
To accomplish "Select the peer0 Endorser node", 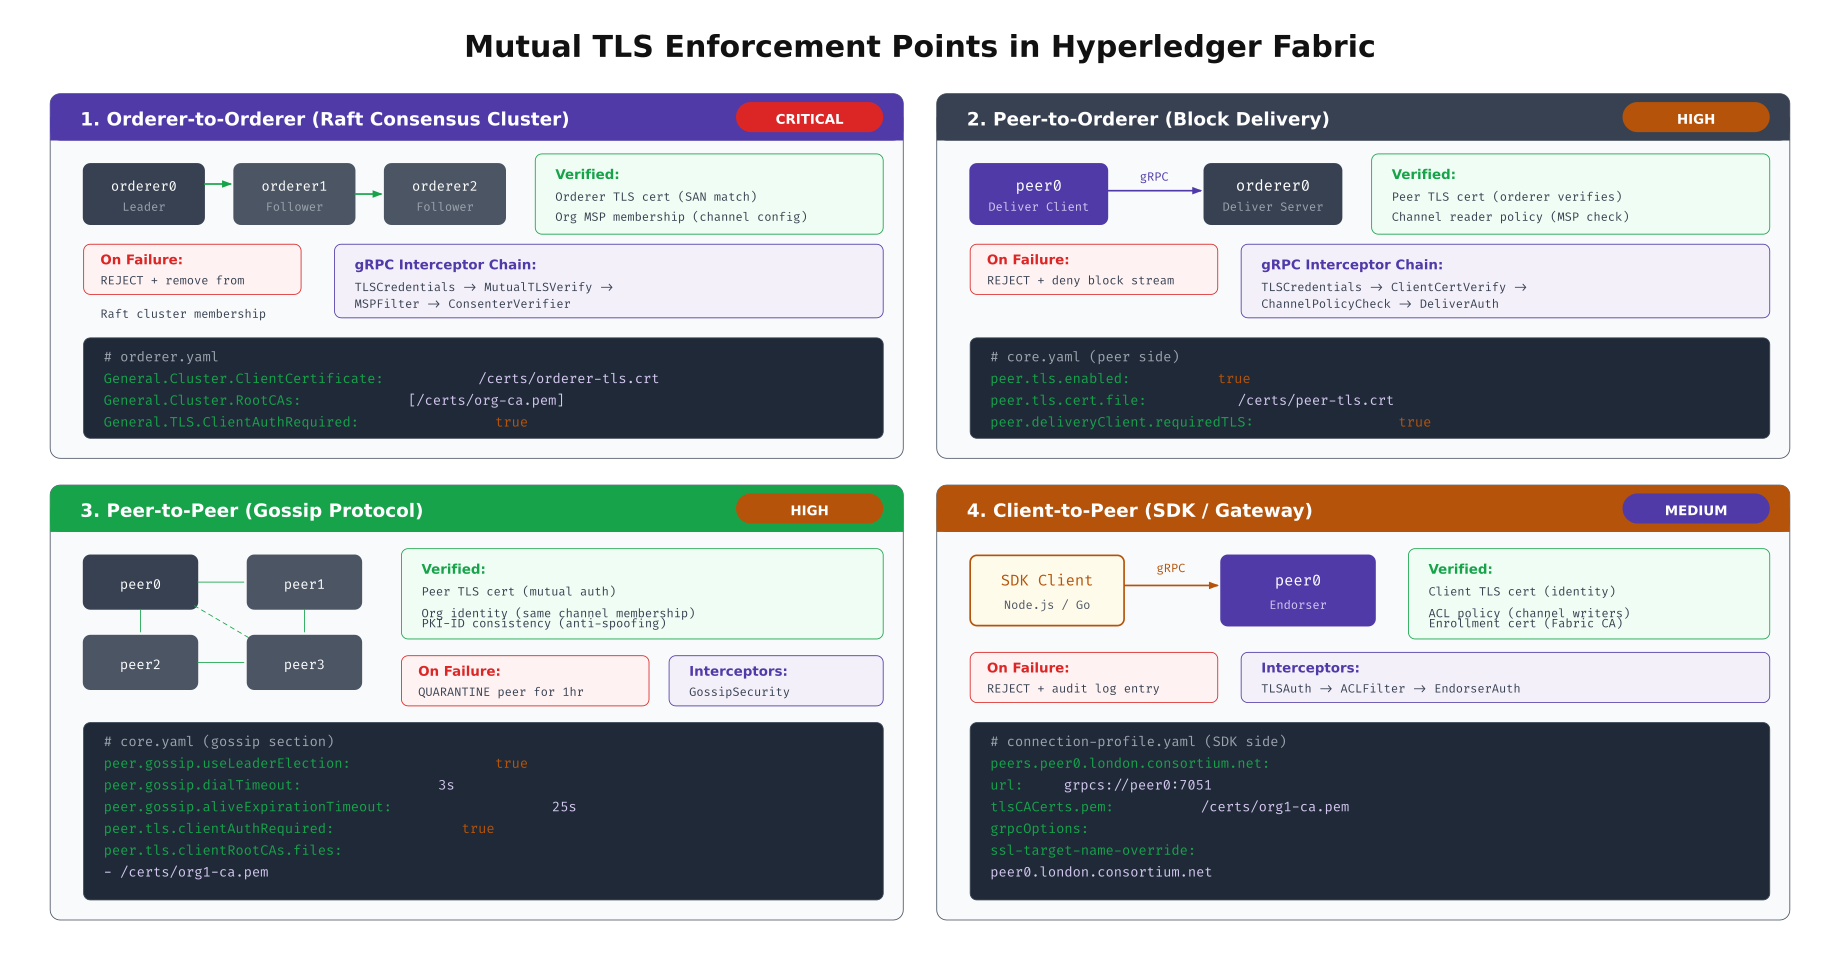I will pos(1297,590).
